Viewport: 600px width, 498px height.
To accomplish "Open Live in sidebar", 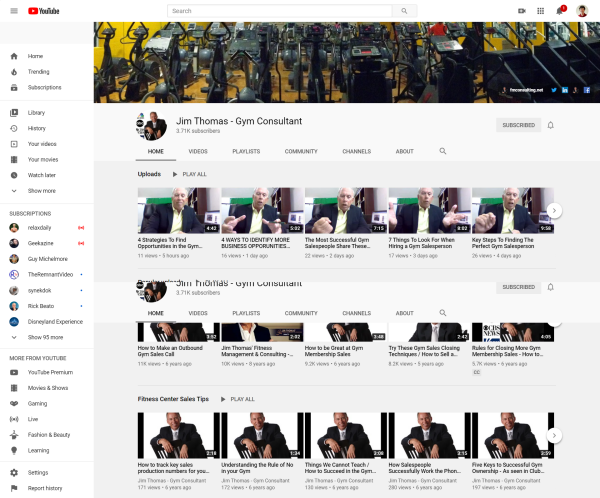I will [x=47, y=419].
